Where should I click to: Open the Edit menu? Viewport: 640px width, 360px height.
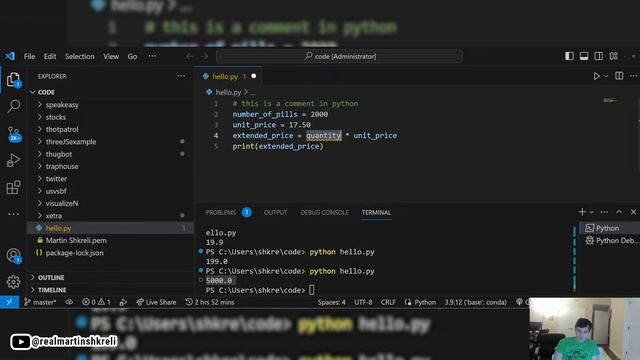[50, 56]
